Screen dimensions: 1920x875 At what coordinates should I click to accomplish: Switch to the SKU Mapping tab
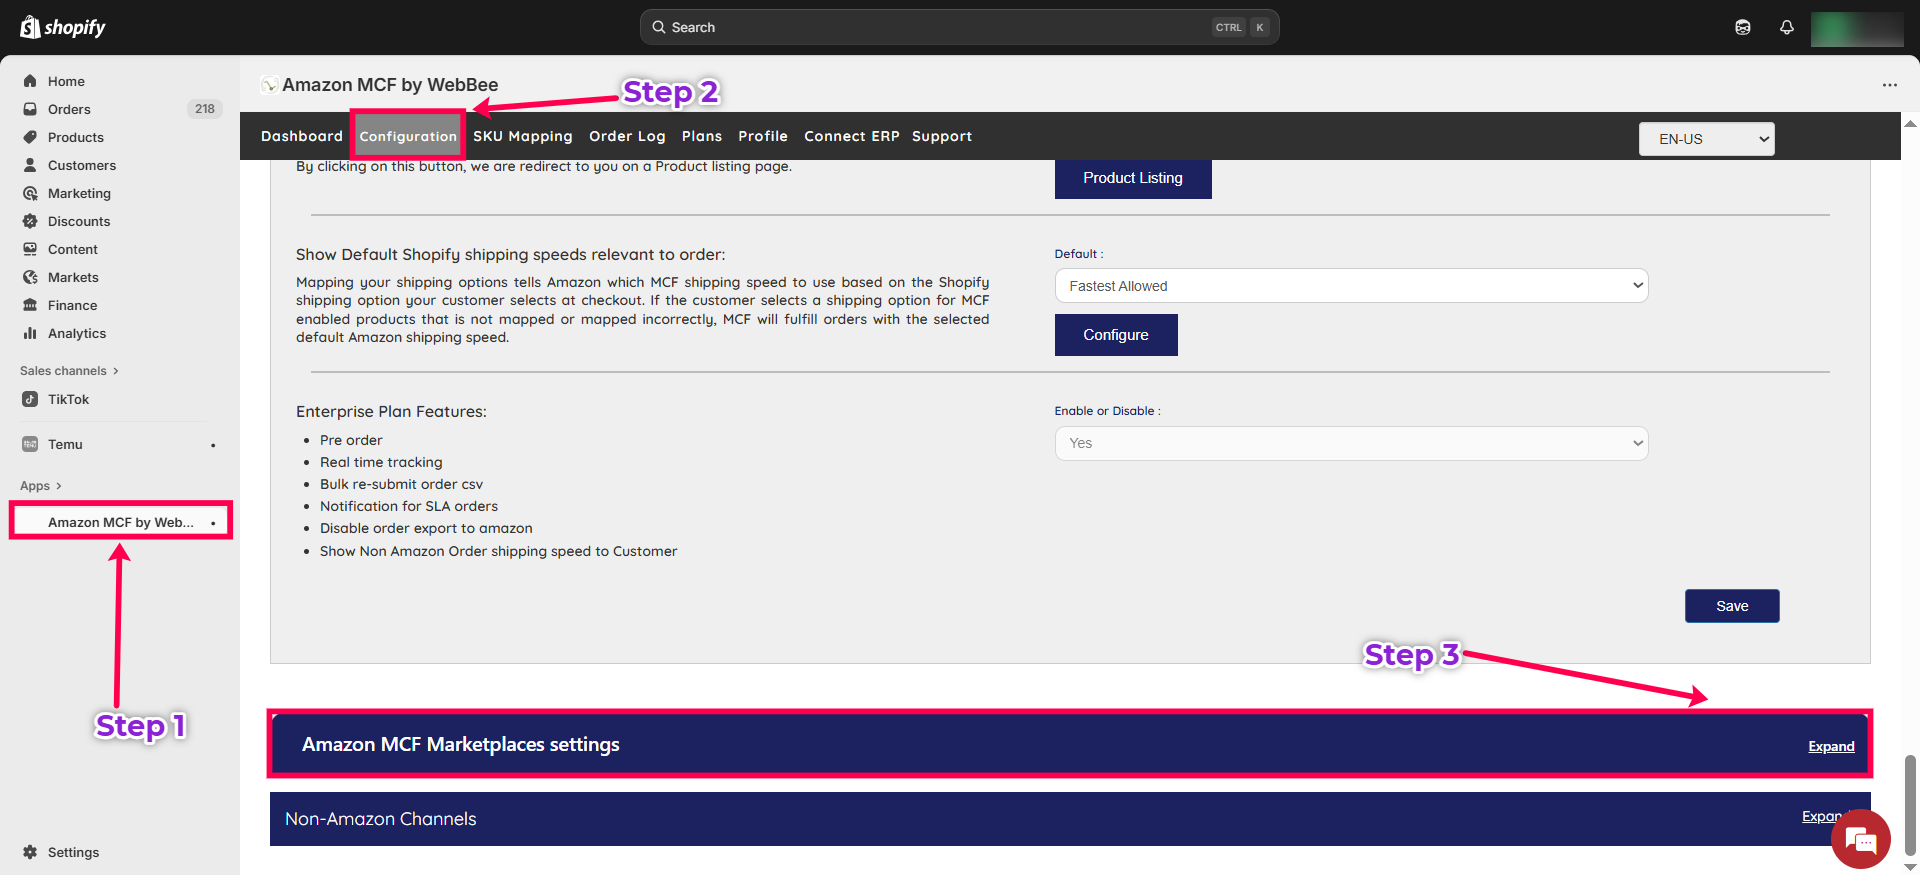click(x=522, y=136)
